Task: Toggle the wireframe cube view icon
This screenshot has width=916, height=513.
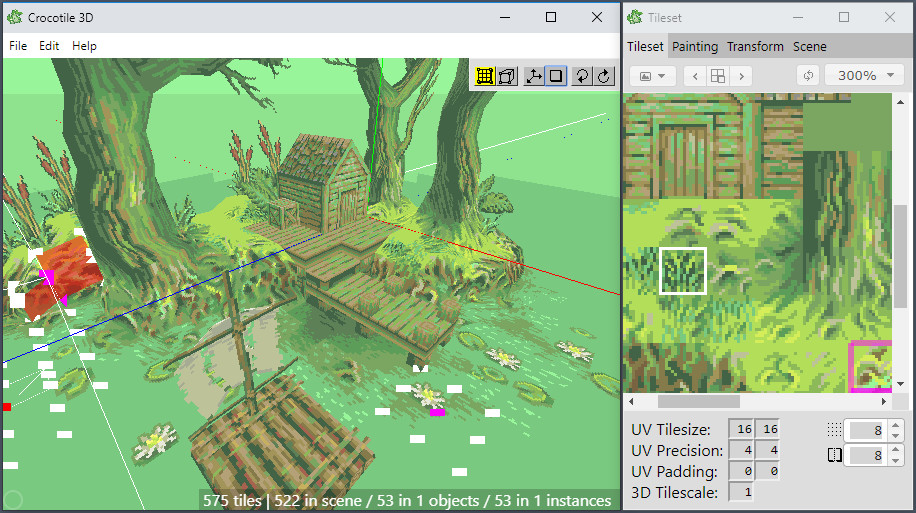Action: tap(507, 76)
